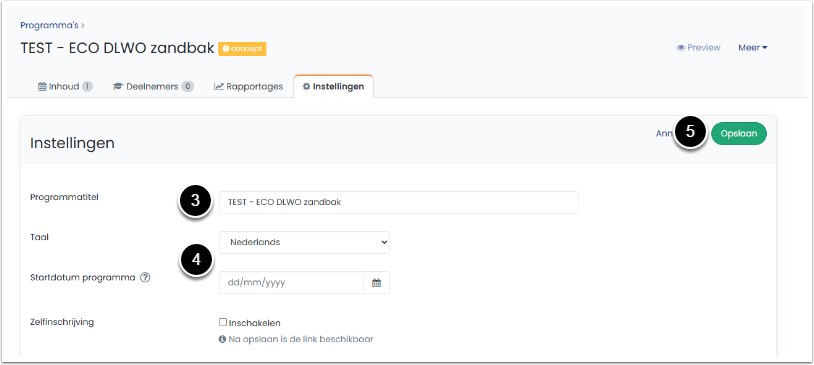Click the help question mark next to Startdatum programma

point(145,278)
